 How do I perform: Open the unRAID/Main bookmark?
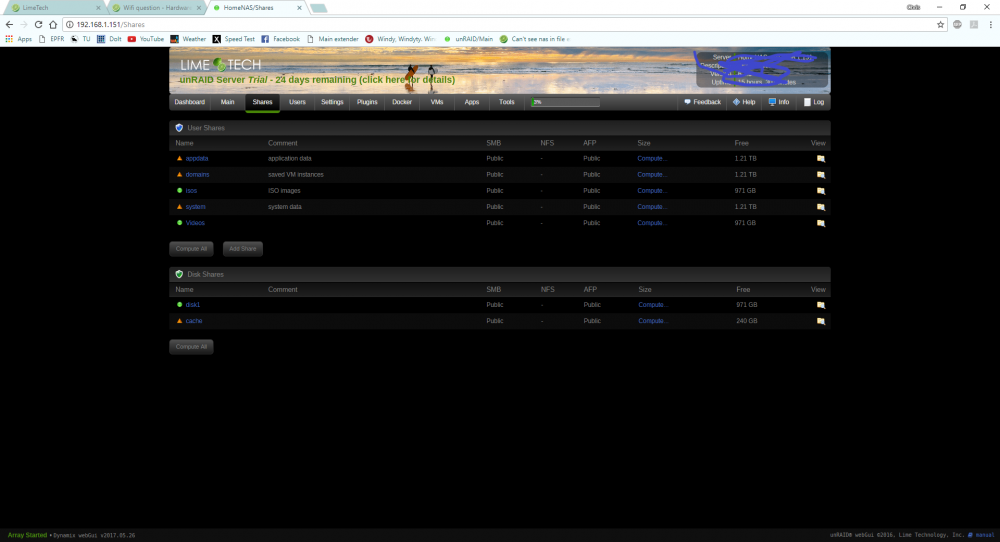[x=469, y=39]
